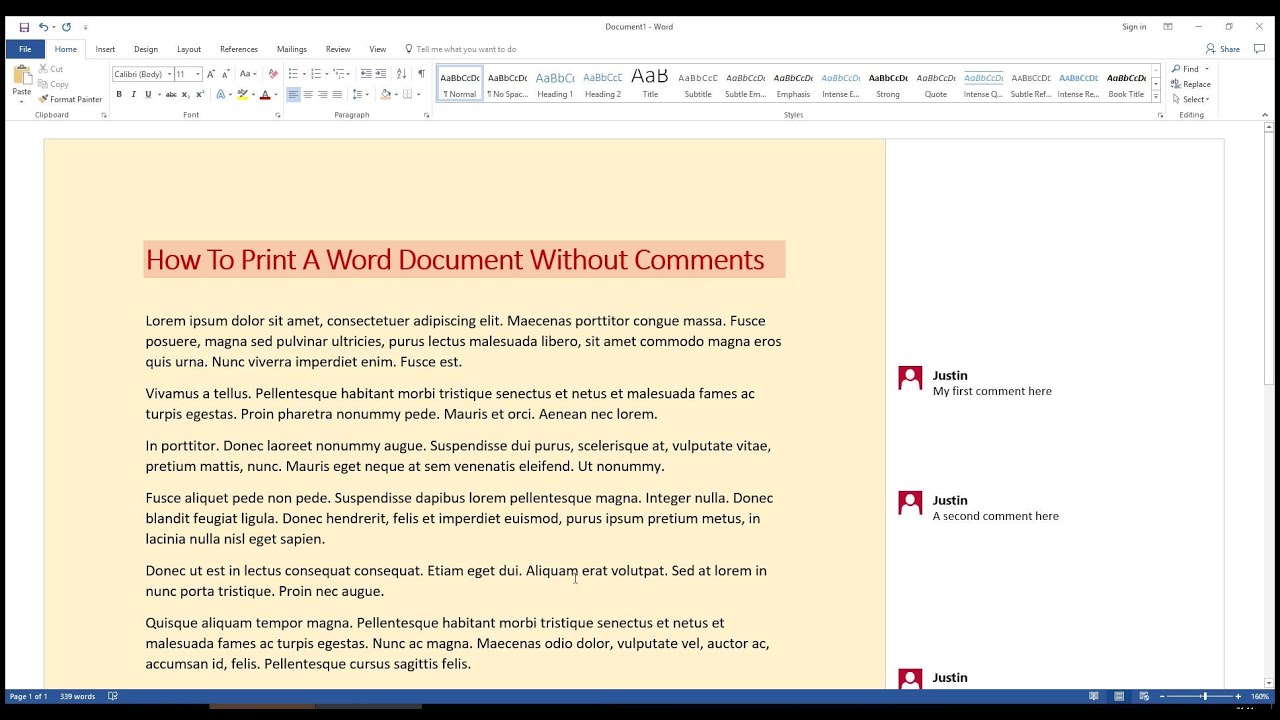
Task: Open the Styles pane launcher
Action: pos(1160,115)
